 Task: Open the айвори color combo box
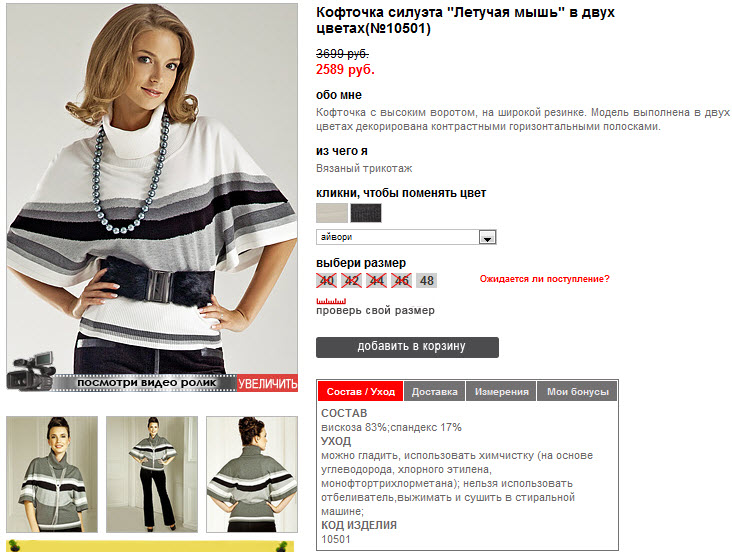[406, 237]
